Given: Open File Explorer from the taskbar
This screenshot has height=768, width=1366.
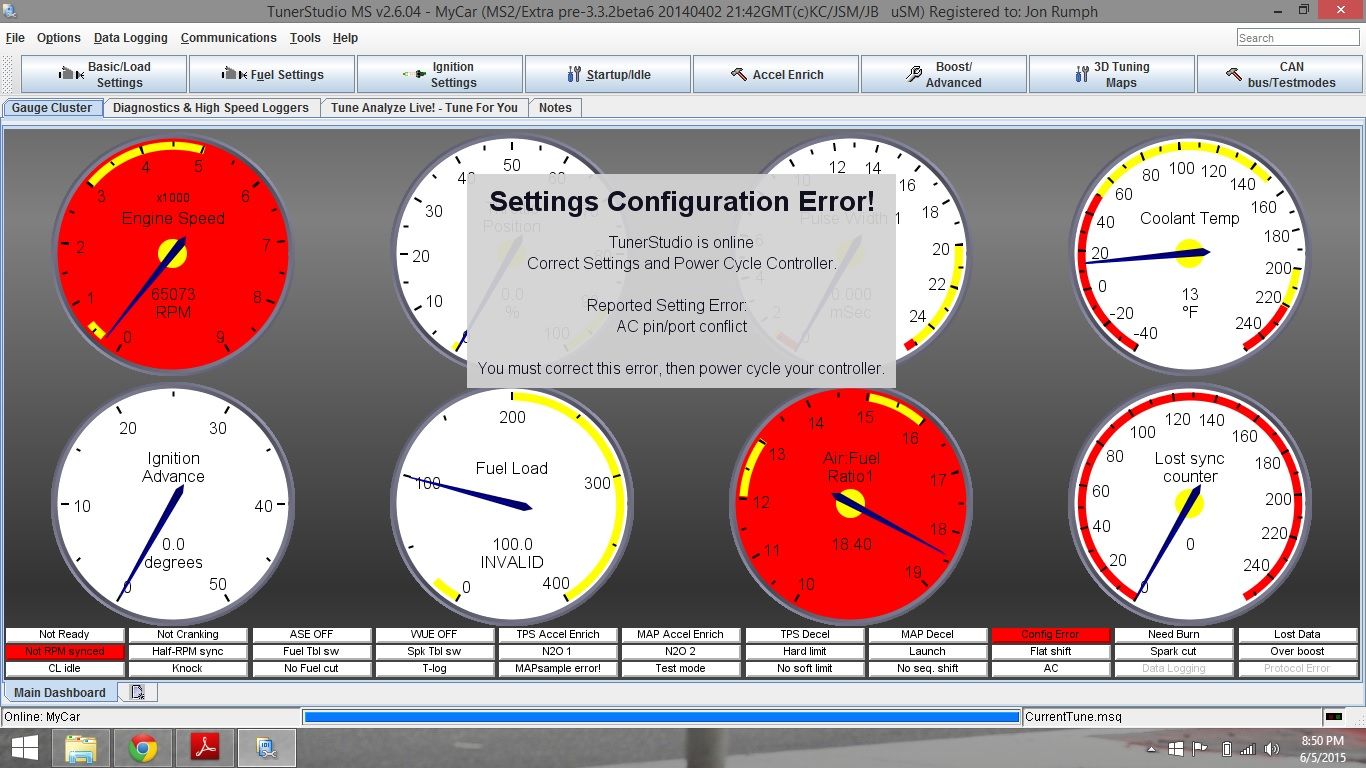Looking at the screenshot, I should (80, 748).
